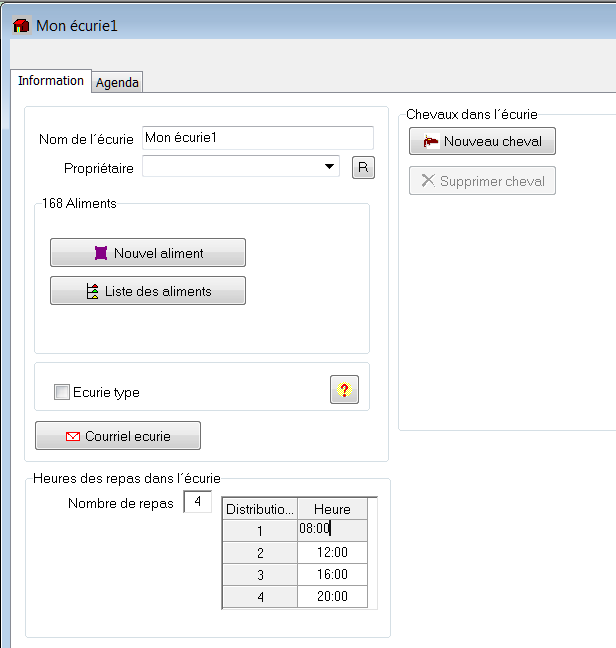Open the Propriétaire combo box field

pyautogui.click(x=241, y=167)
